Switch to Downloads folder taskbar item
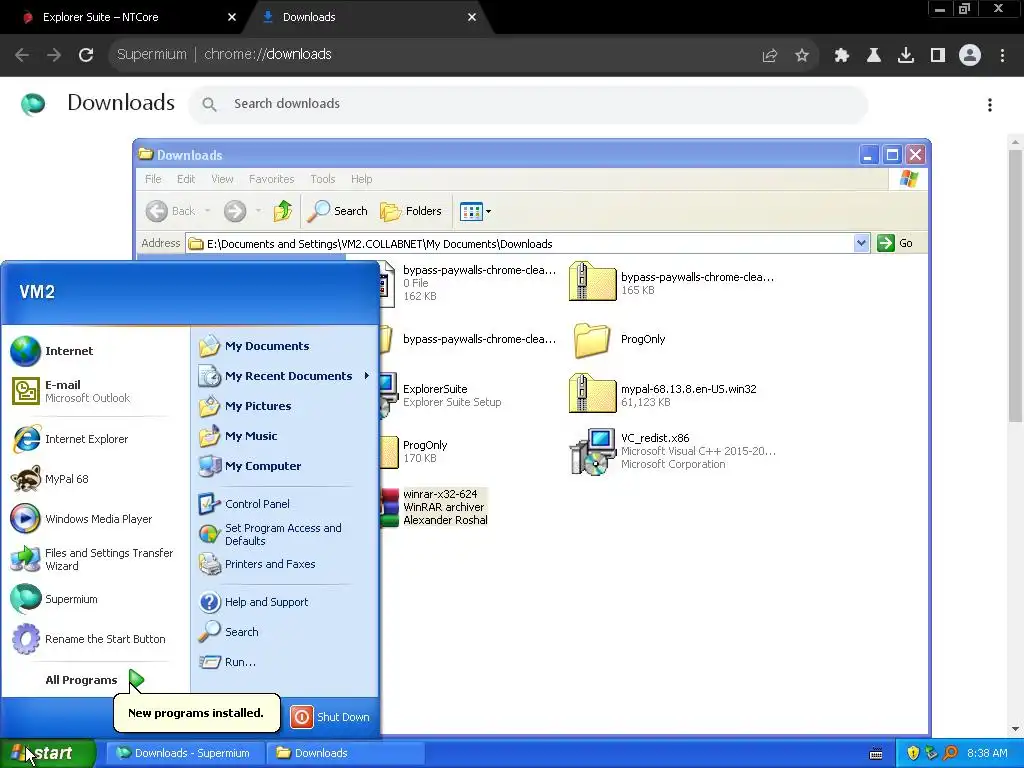 345,753
